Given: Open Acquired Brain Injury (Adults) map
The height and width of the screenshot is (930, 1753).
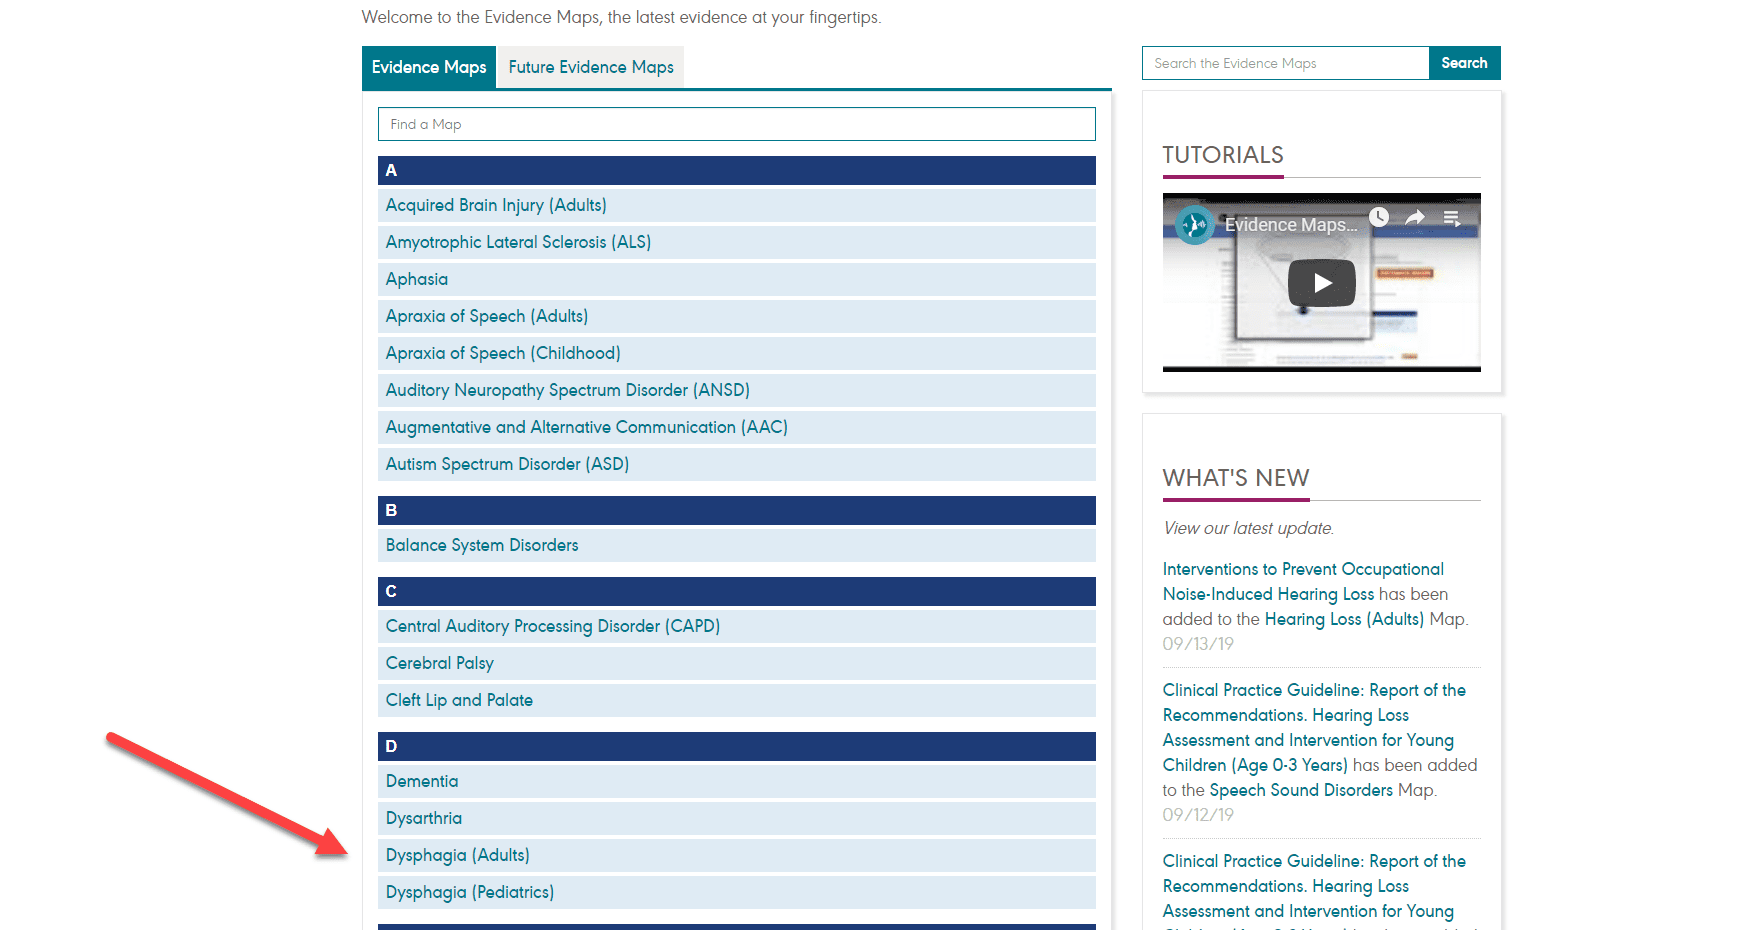Looking at the screenshot, I should [x=496, y=205].
